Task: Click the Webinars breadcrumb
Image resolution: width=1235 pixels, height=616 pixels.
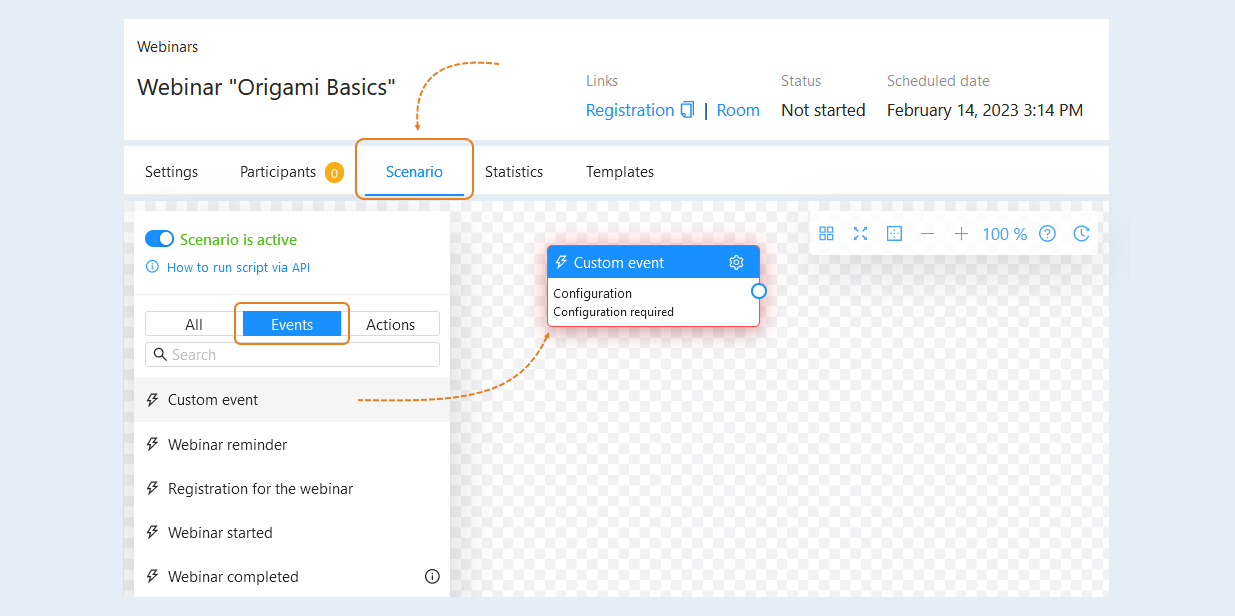Action: [168, 47]
